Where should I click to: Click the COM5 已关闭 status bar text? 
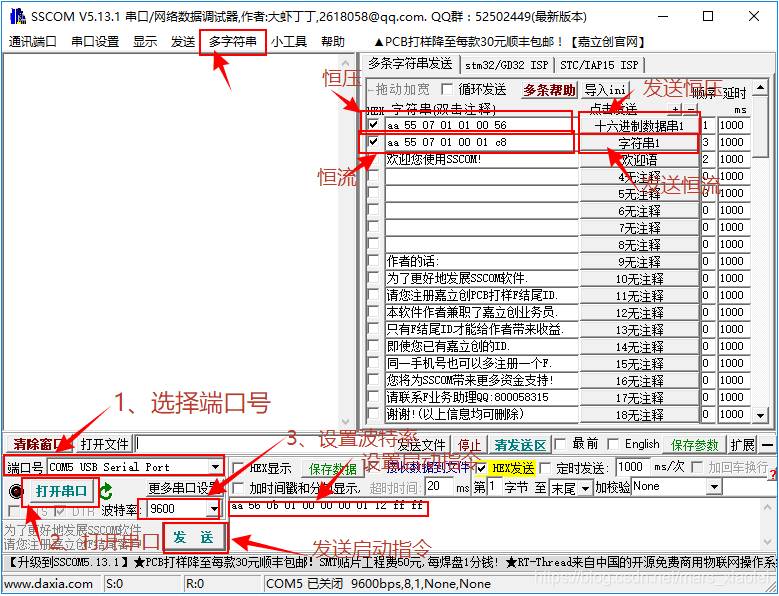click(305, 584)
